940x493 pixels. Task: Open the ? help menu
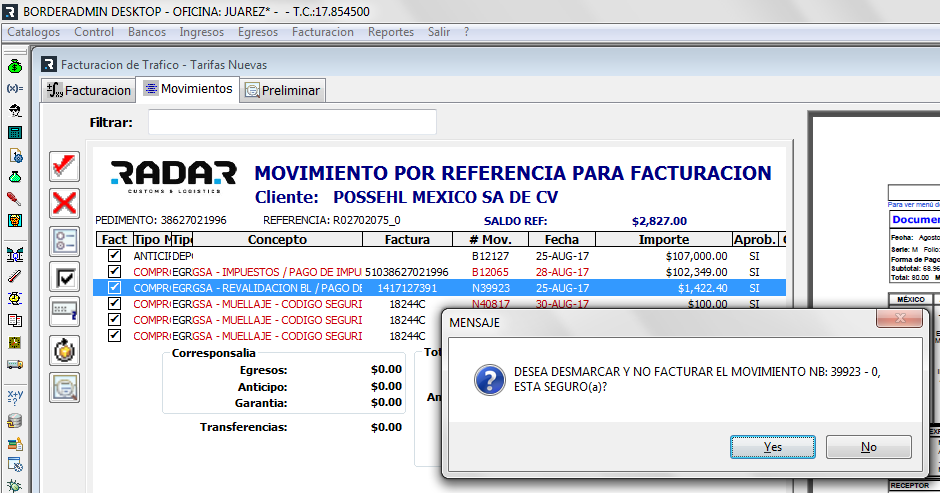coord(466,32)
